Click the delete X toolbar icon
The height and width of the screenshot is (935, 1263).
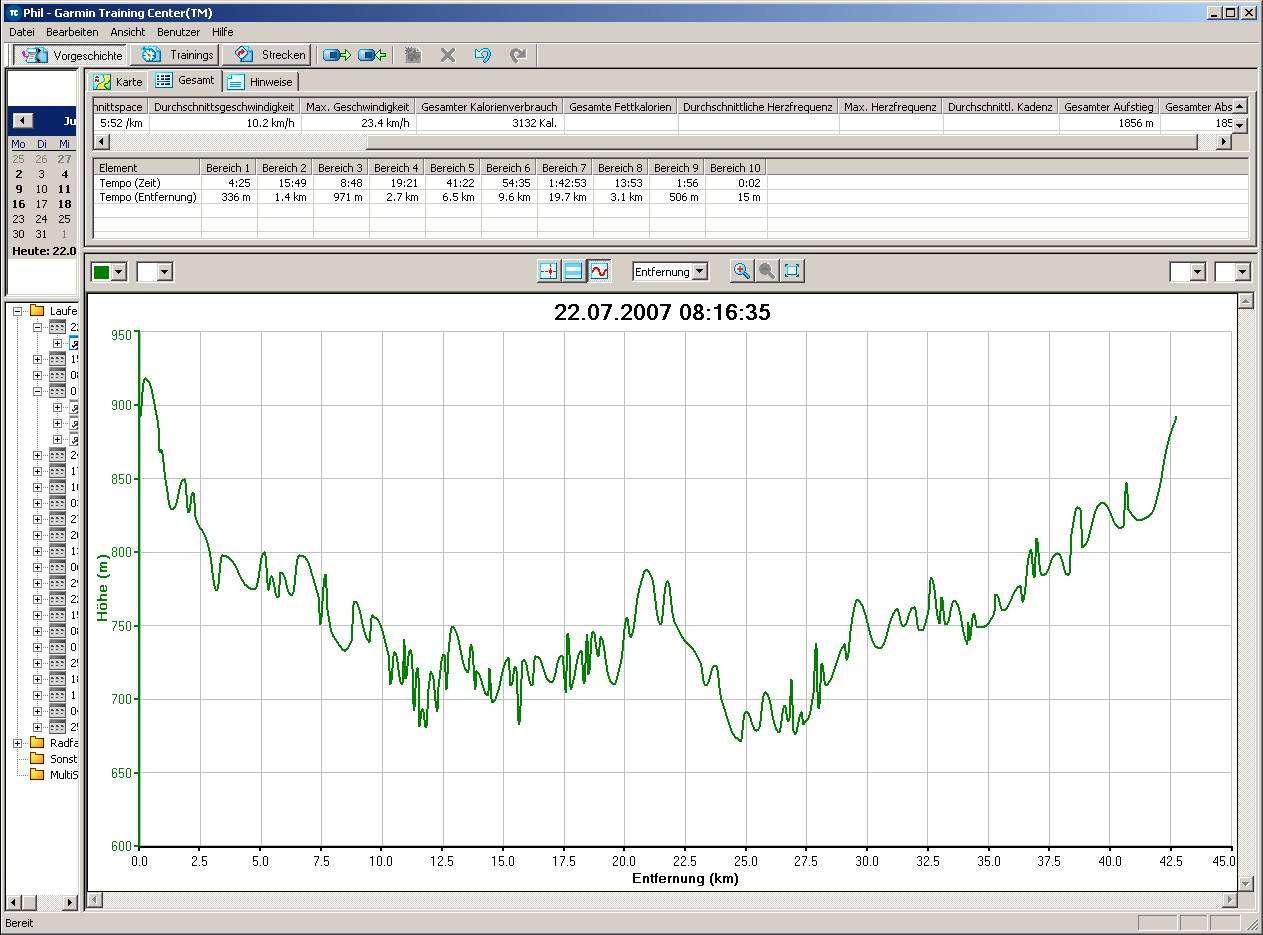coord(447,55)
